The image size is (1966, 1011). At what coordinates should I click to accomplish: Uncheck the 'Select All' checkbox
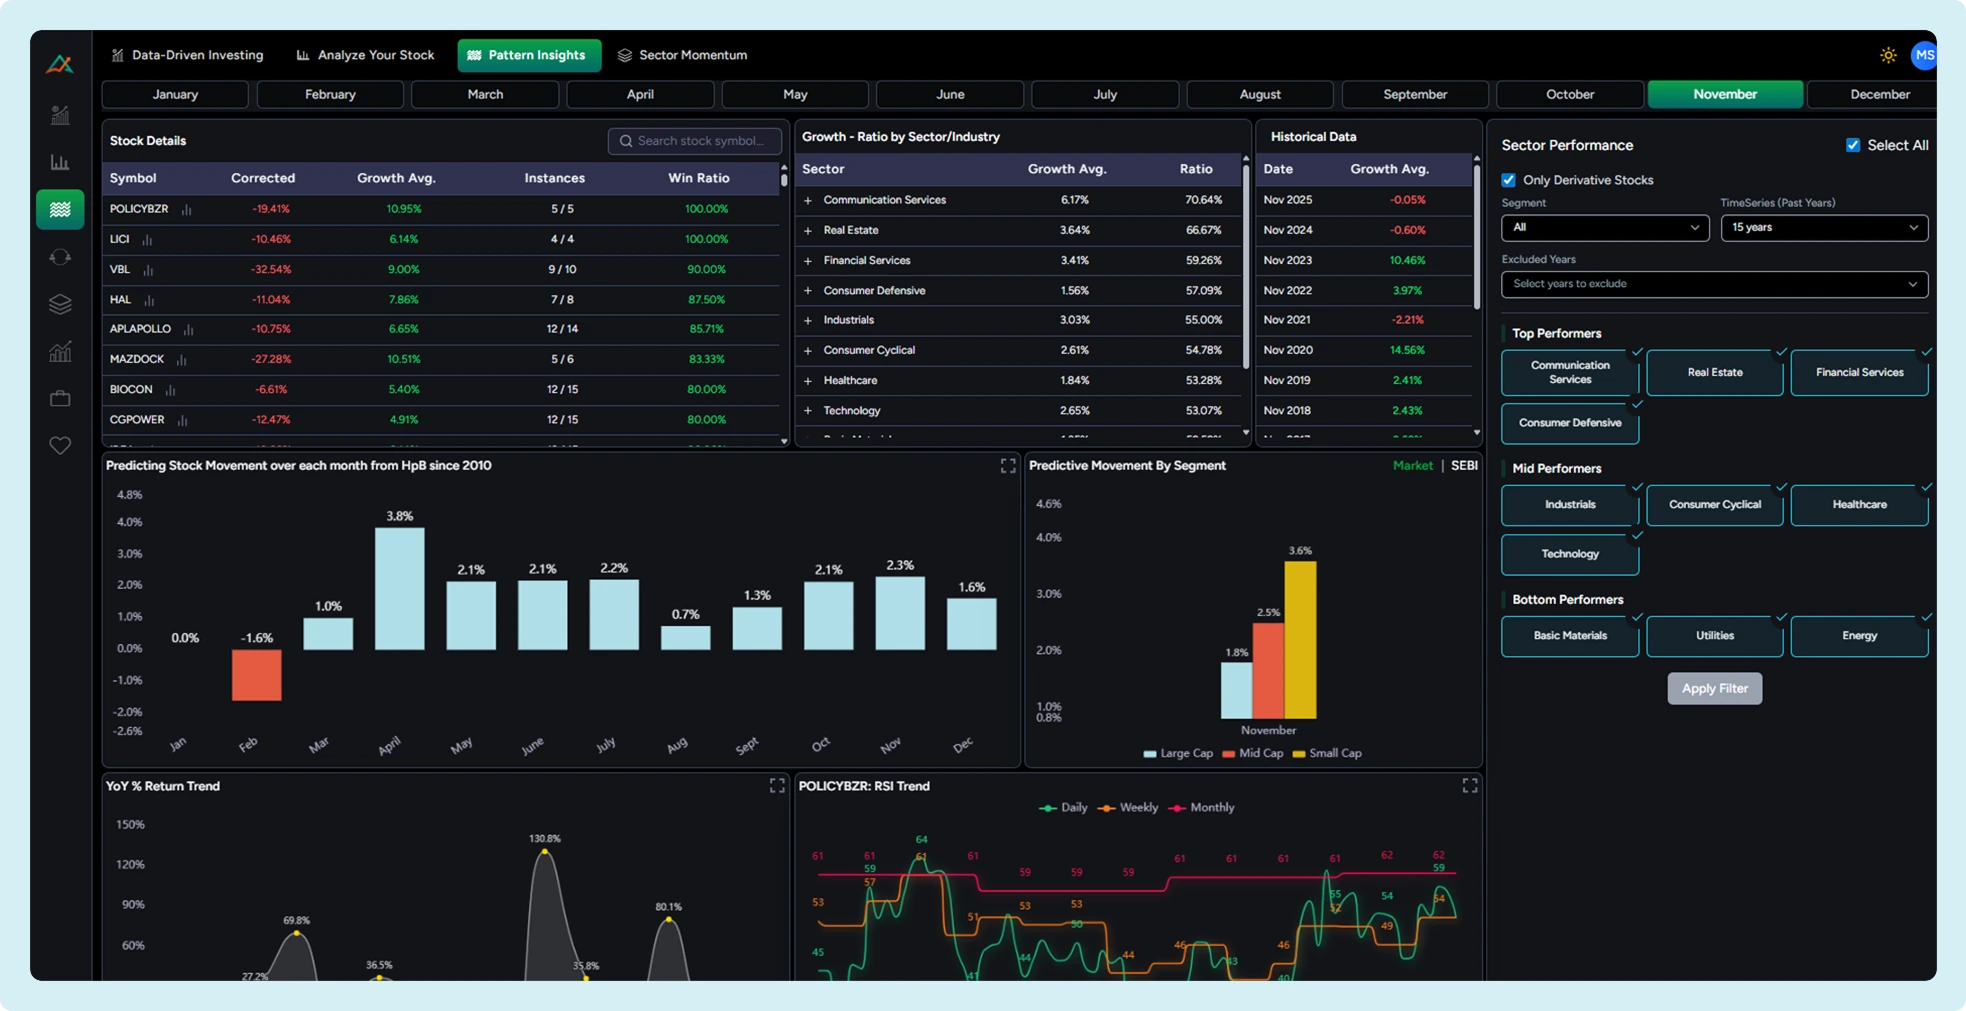(x=1853, y=144)
